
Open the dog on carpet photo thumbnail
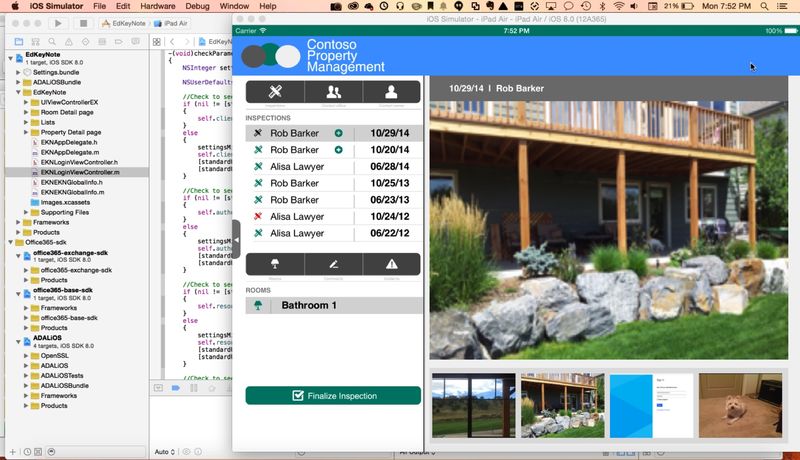[740, 405]
